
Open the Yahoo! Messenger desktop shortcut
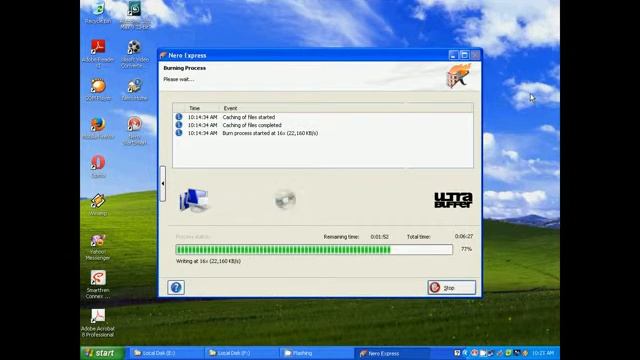(98, 247)
